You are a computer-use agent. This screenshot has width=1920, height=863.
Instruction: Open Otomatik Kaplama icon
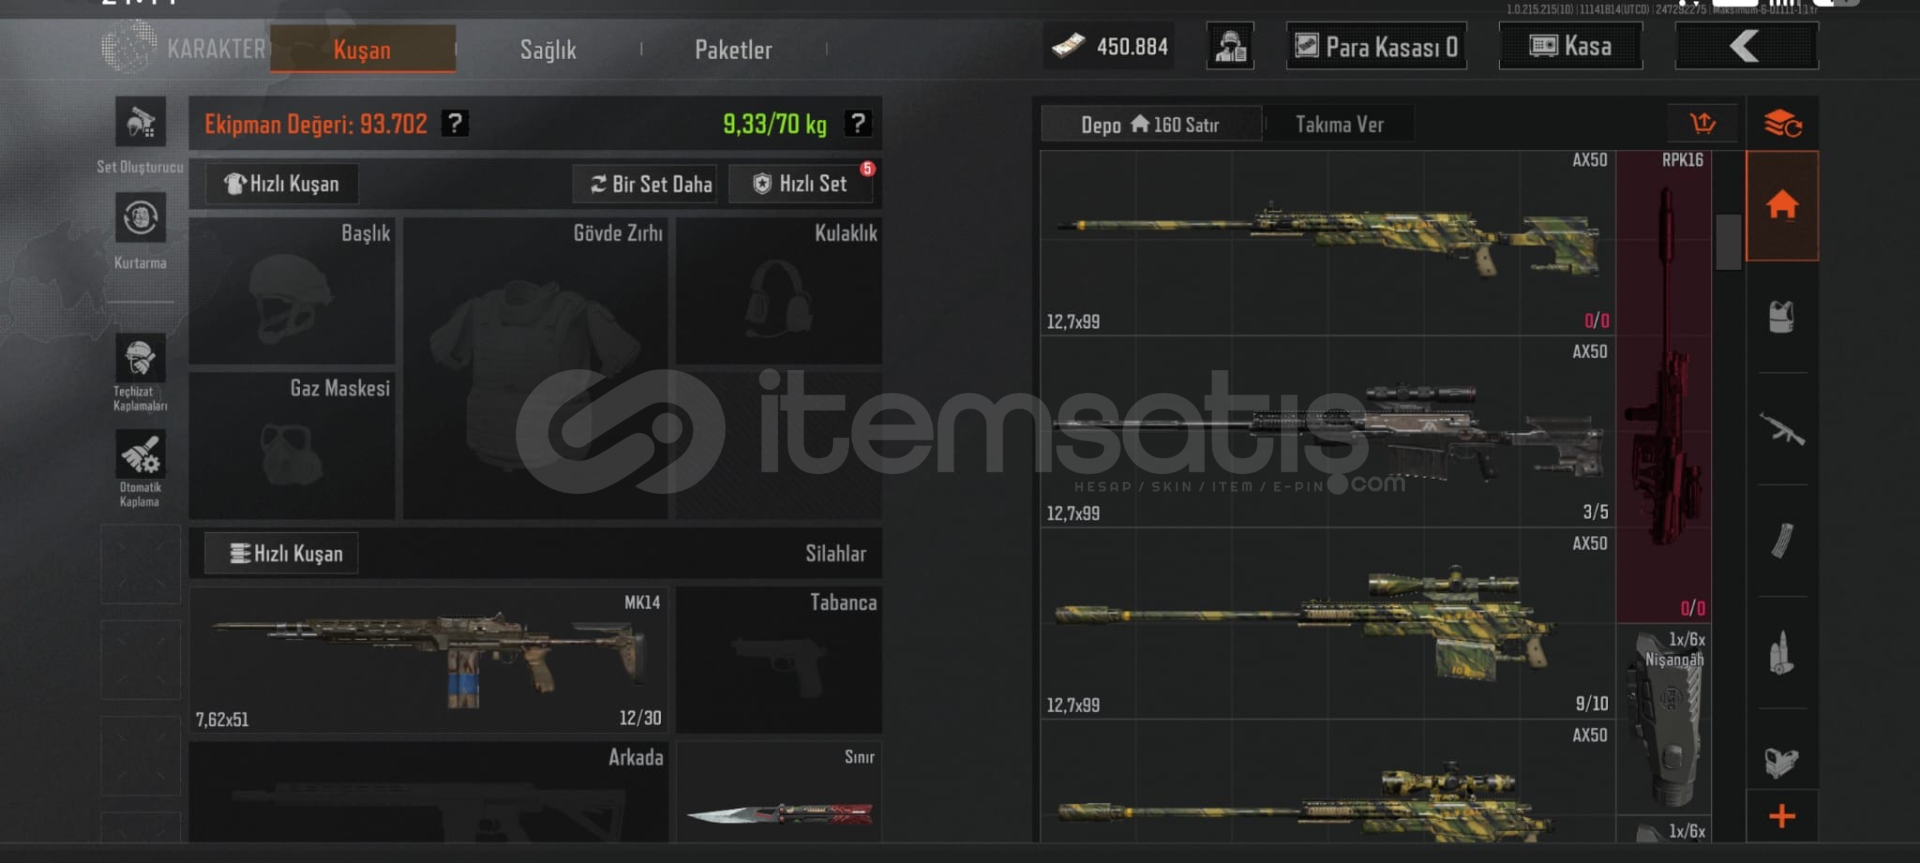click(x=140, y=455)
